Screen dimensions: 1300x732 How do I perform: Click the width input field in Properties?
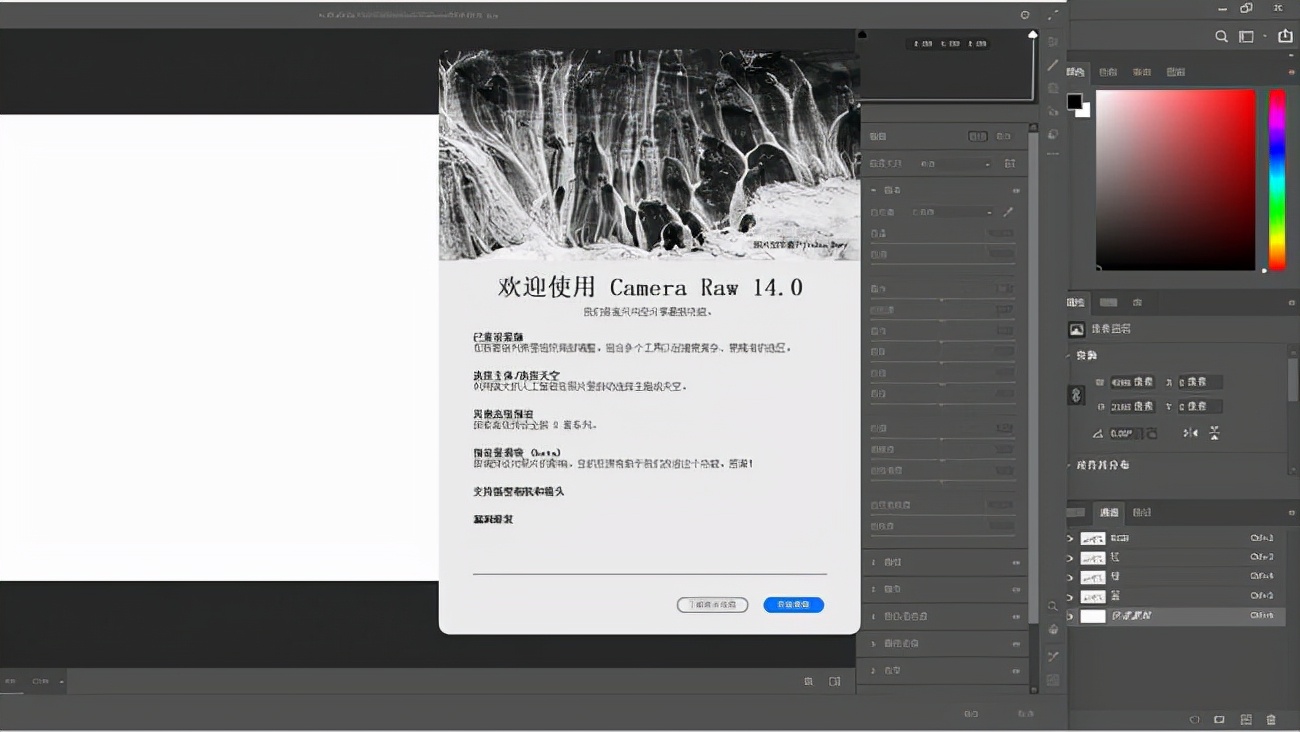pos(1132,382)
